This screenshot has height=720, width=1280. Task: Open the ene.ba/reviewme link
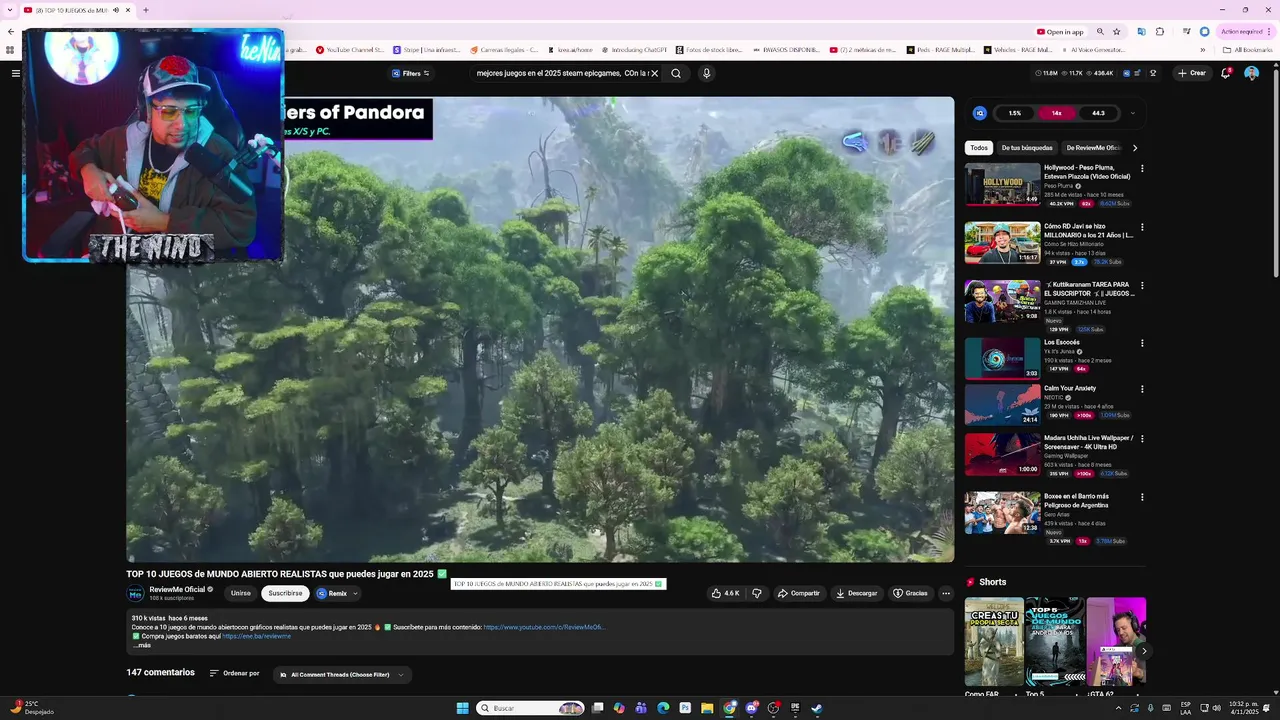click(x=256, y=636)
